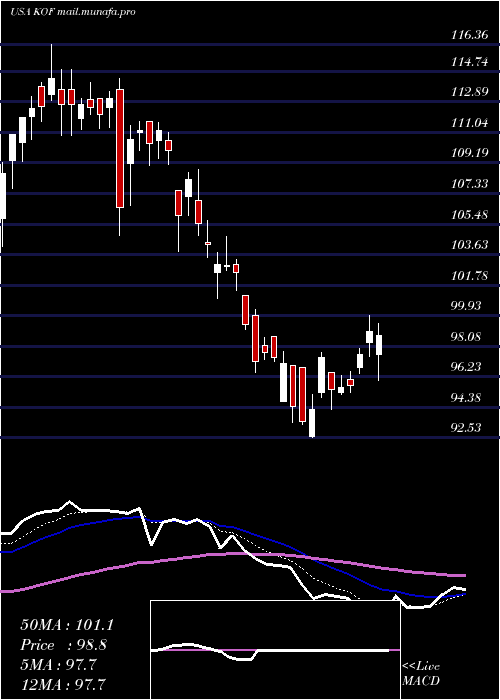The image size is (500, 700).
Task: Click the large red candlestick dropping to 105.48
Action: coord(120,148)
